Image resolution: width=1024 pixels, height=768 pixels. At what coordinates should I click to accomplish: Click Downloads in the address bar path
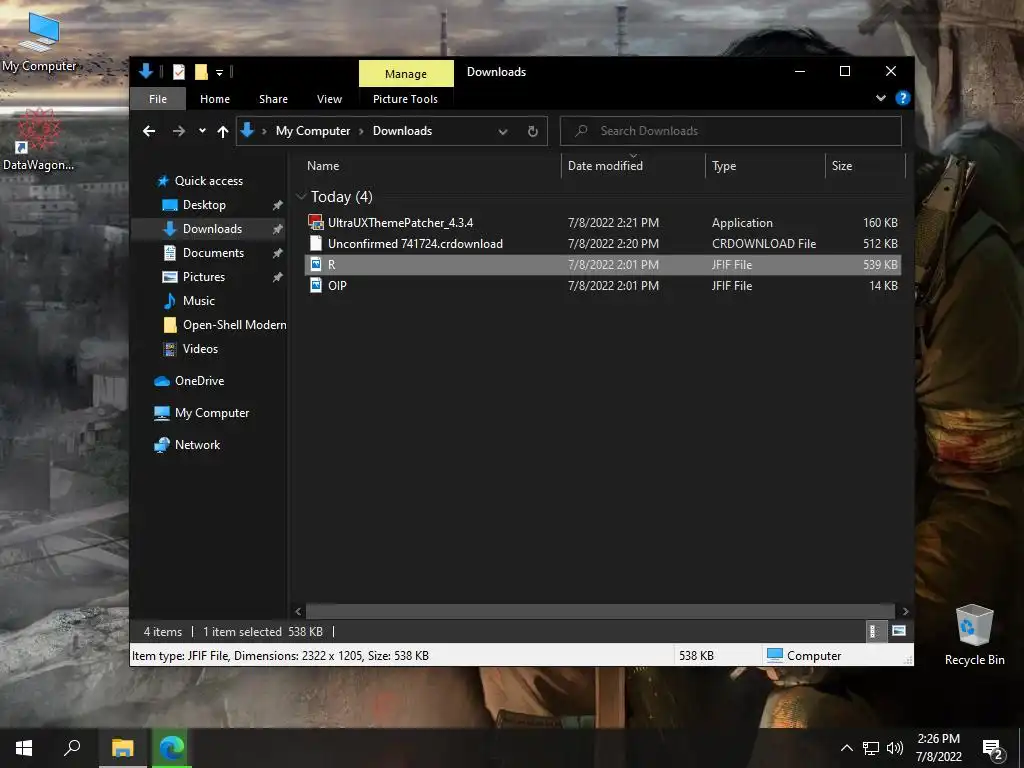[x=402, y=131]
